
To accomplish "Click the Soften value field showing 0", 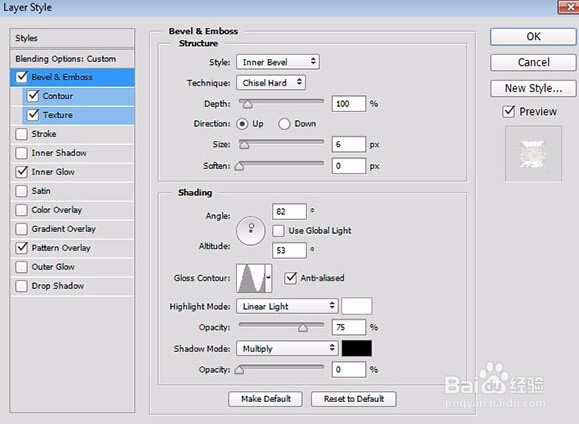I will point(349,166).
